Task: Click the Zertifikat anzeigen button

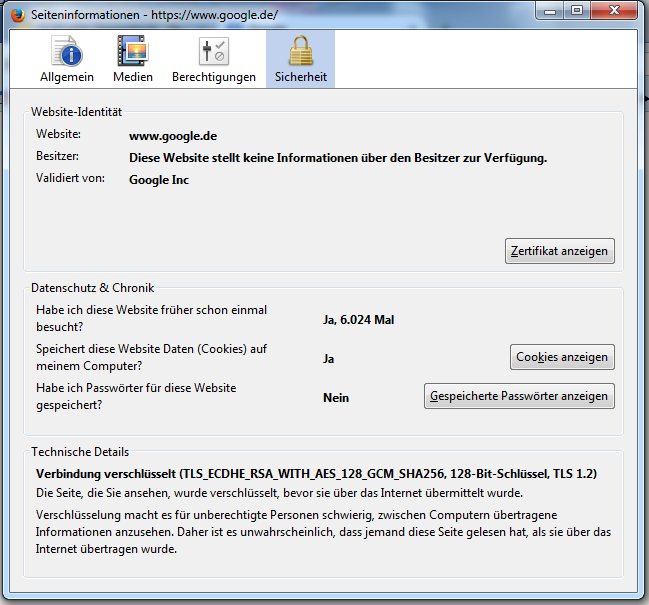Action: [560, 251]
